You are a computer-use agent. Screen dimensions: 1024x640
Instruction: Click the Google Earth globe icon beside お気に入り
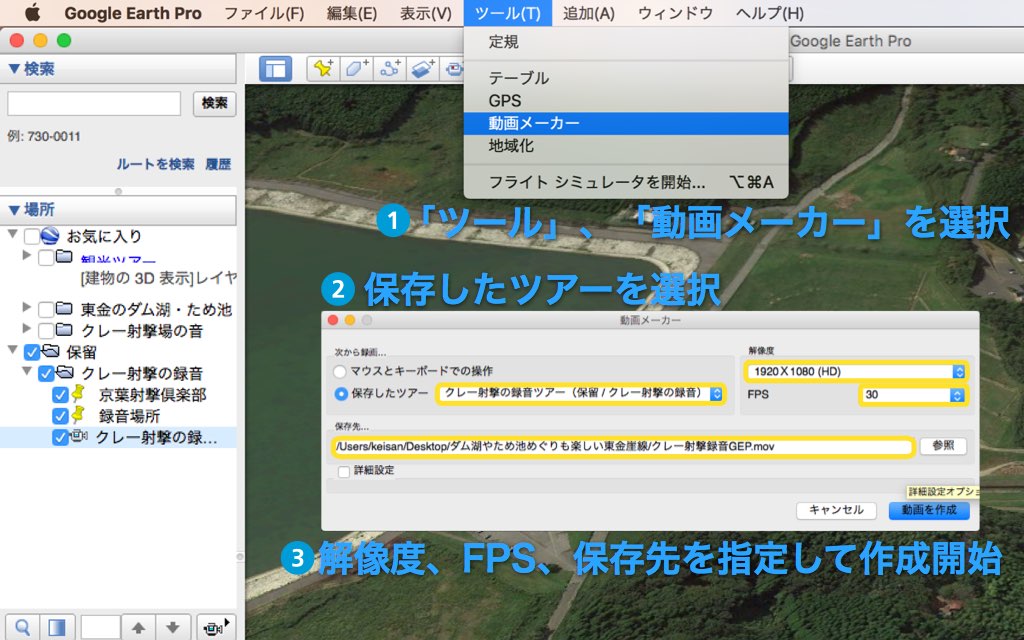coord(50,236)
